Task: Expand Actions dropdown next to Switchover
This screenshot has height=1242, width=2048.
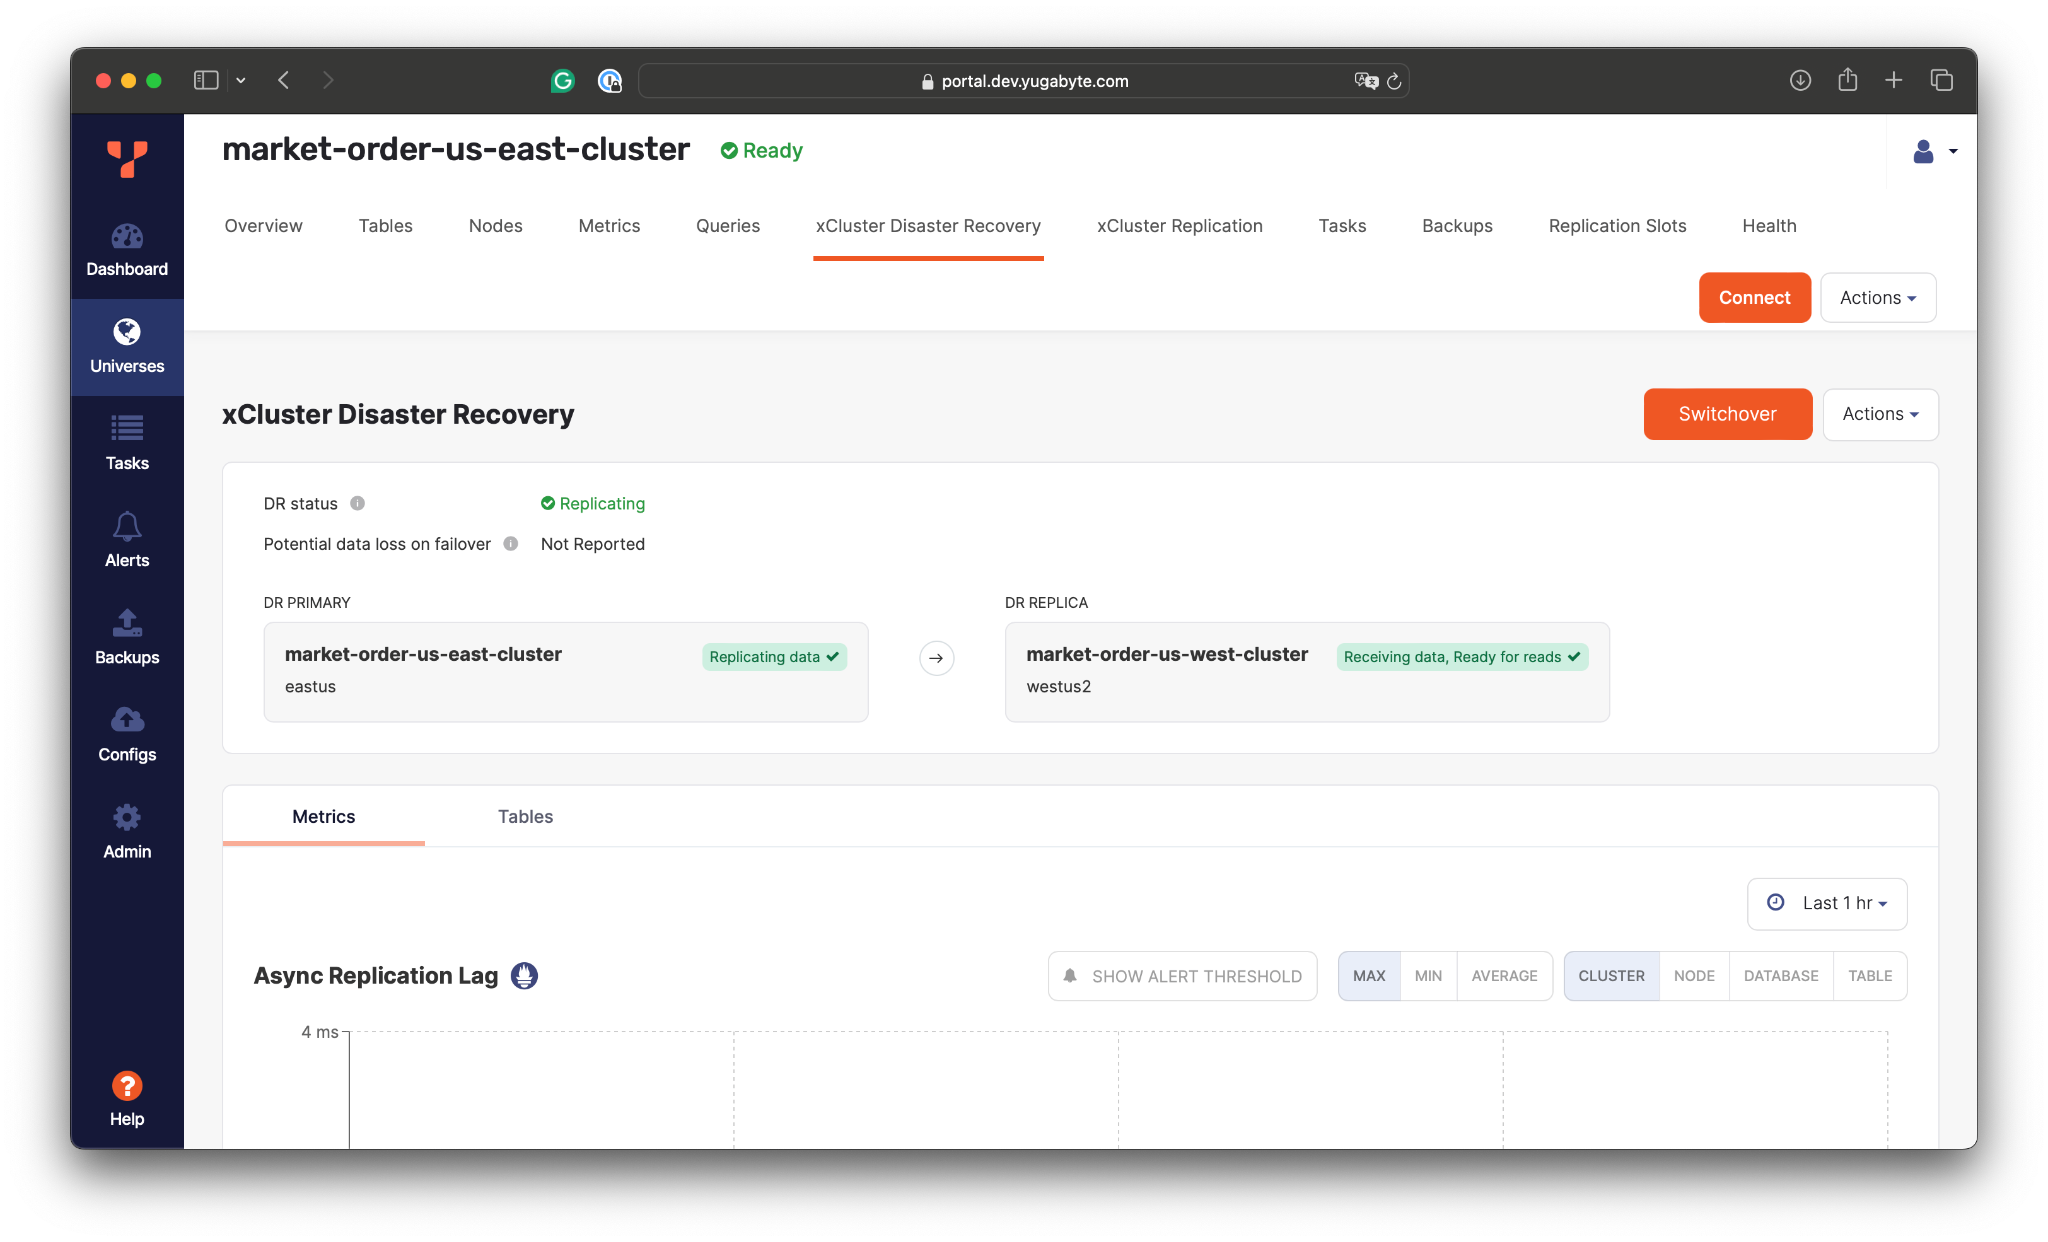Action: point(1880,414)
